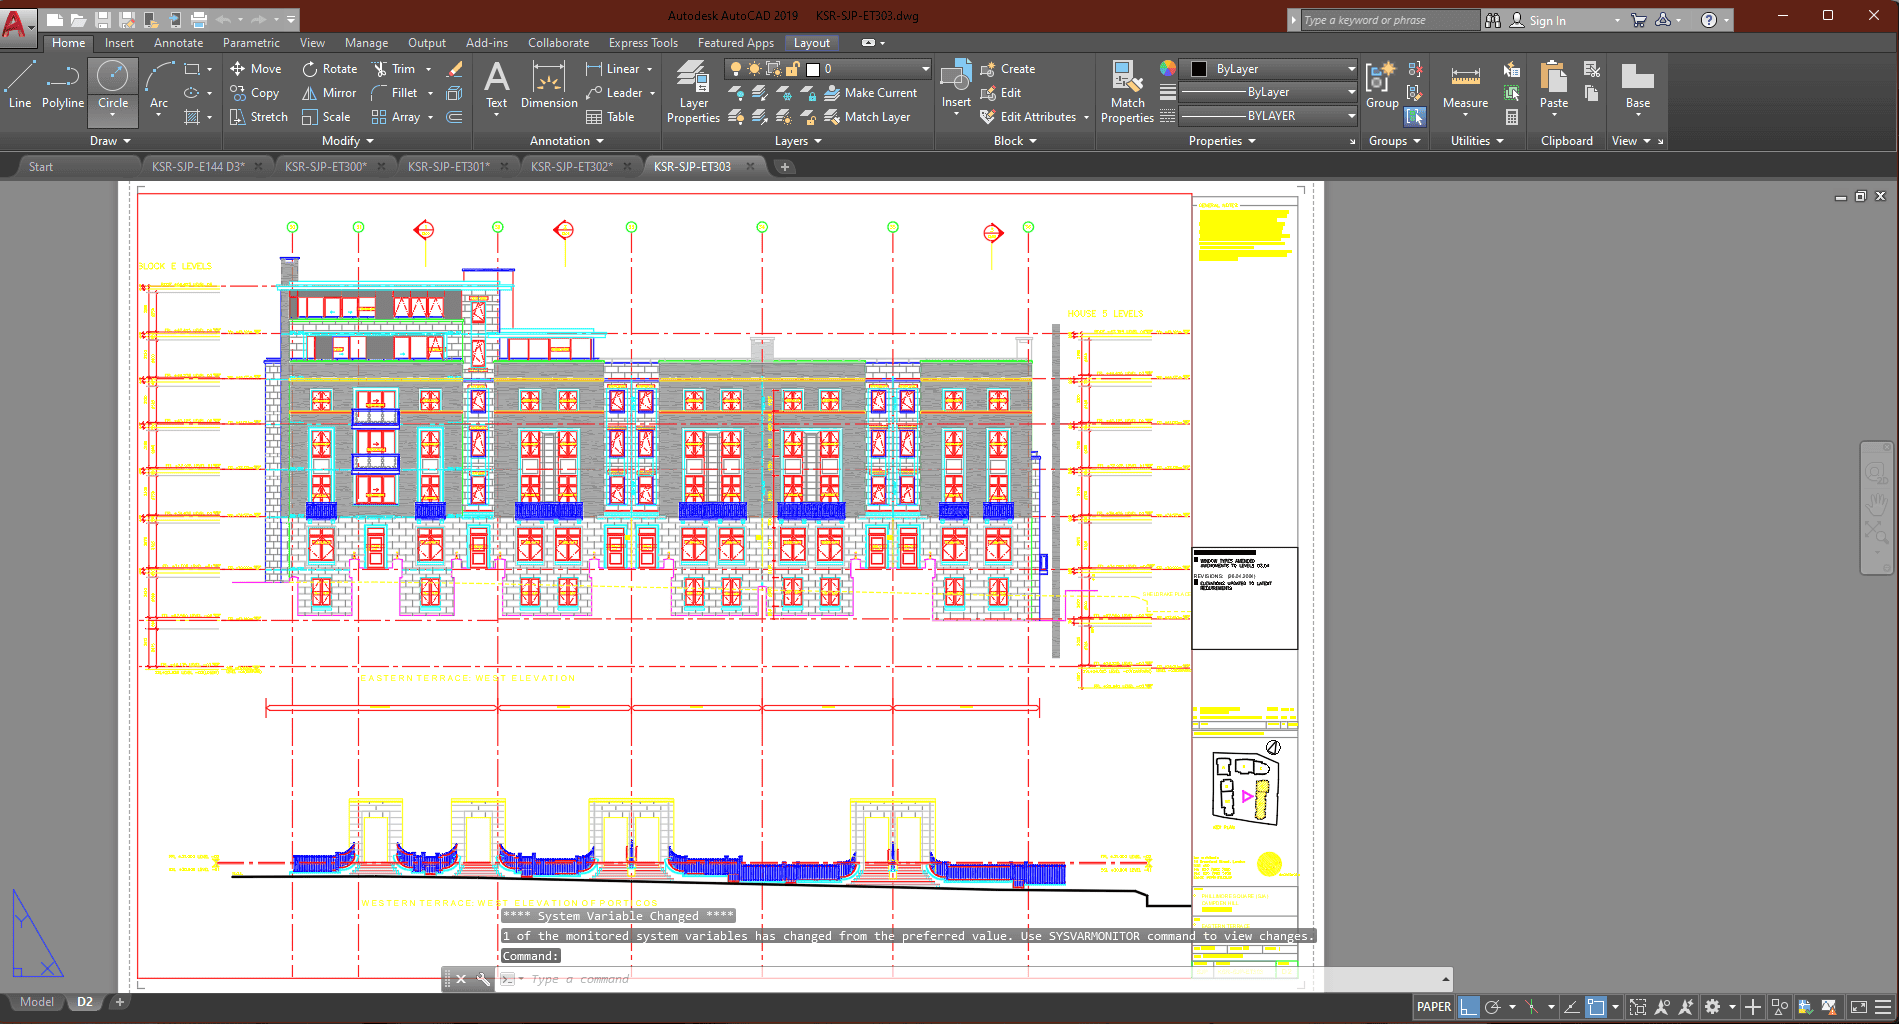This screenshot has height=1024, width=1899.
Task: Expand the Edit Attributes dropdown arrow
Action: [1086, 117]
